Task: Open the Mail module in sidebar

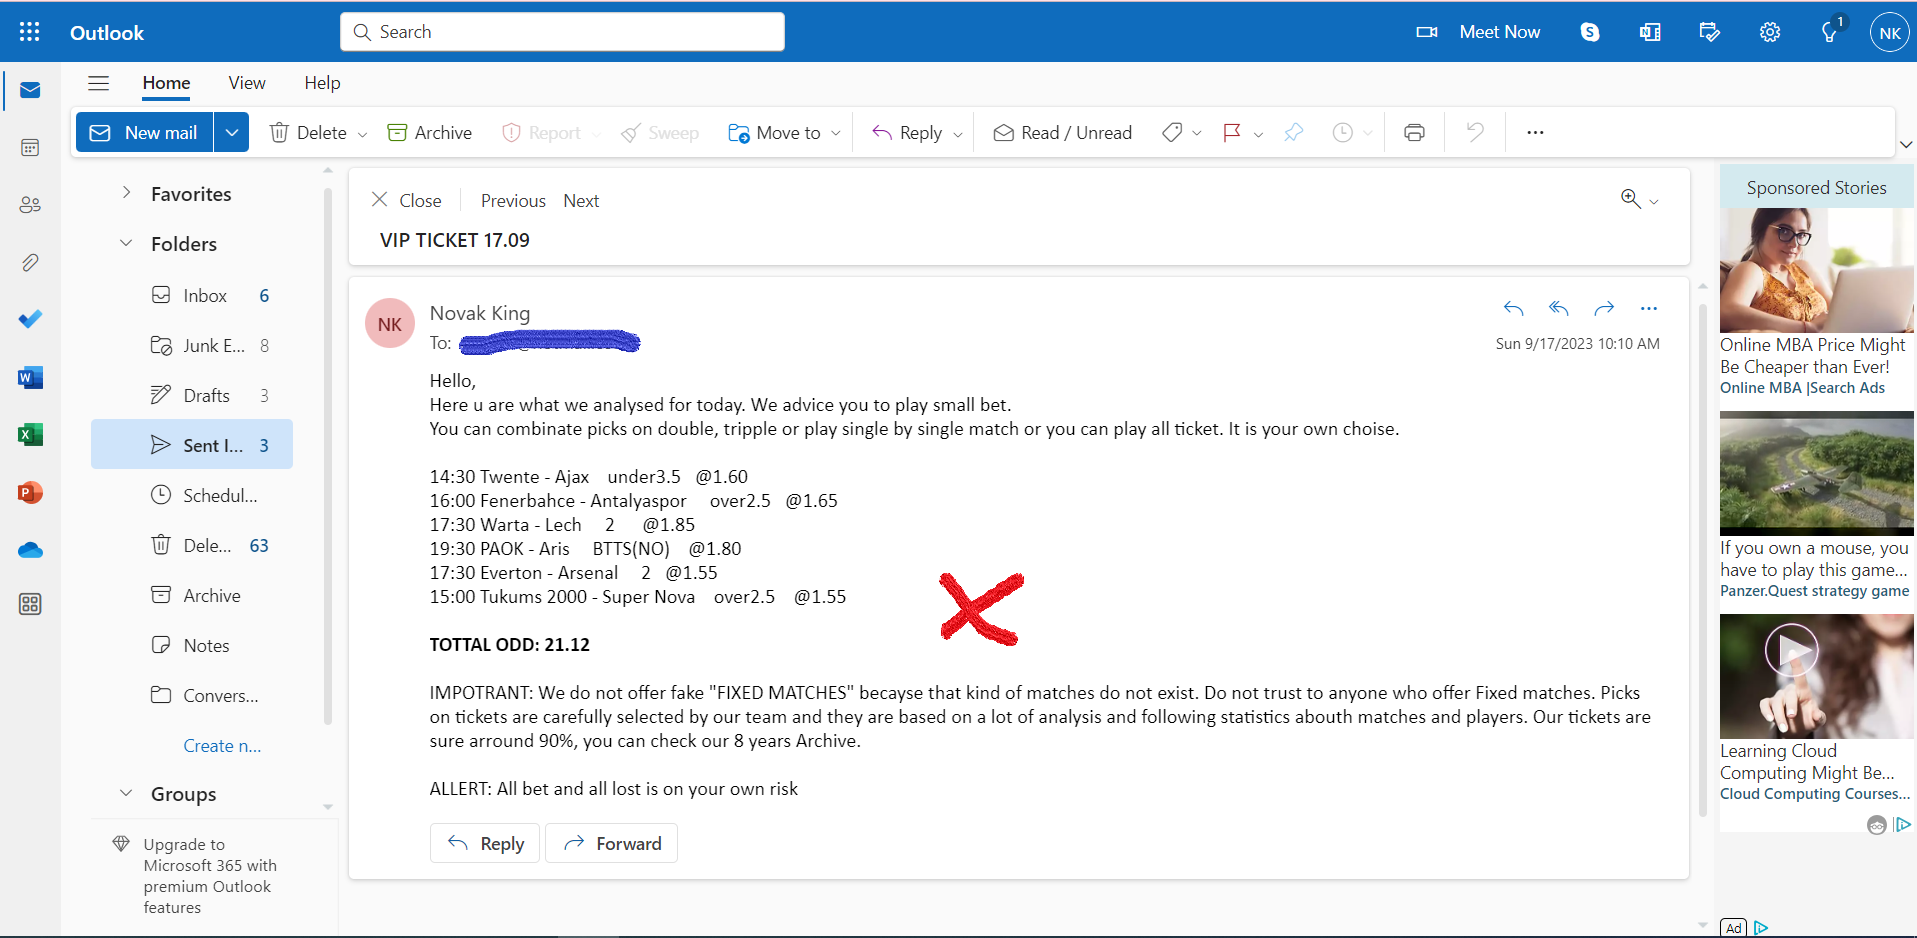Action: [x=30, y=91]
